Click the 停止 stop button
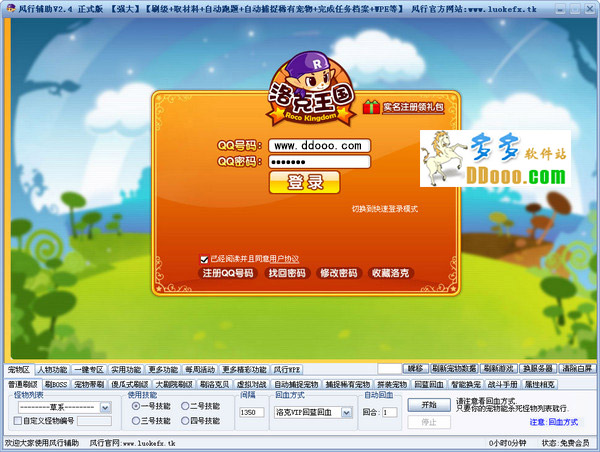The width and height of the screenshot is (600, 452). tap(429, 422)
